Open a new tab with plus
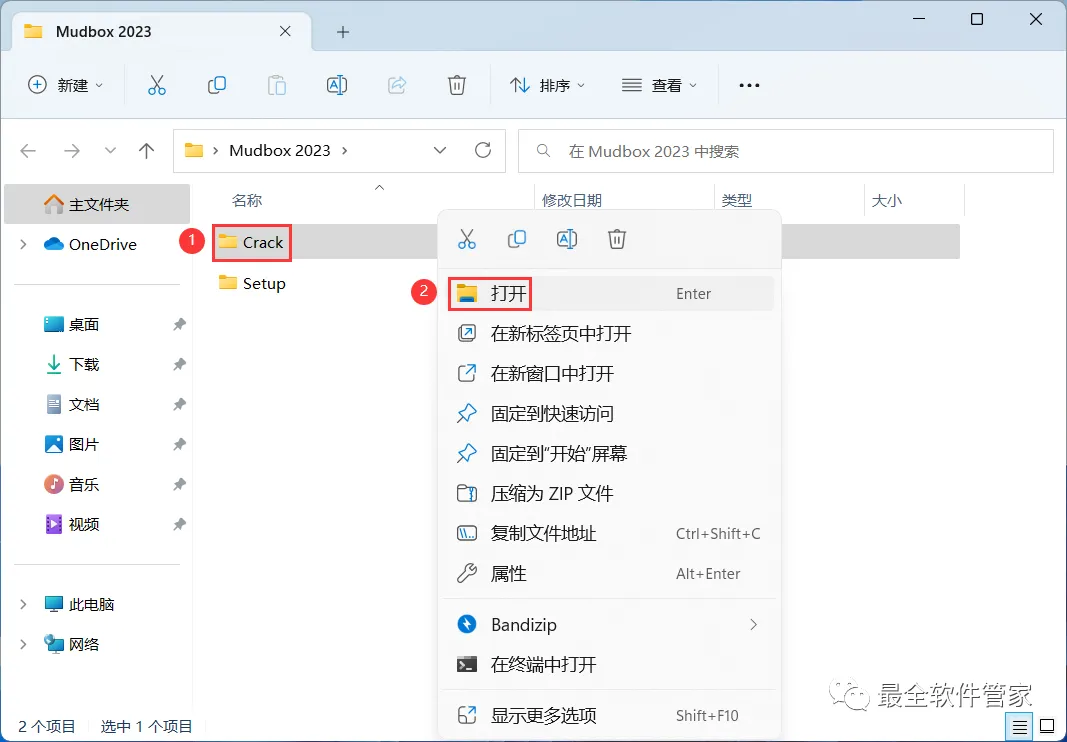This screenshot has height=742, width=1067. [343, 32]
